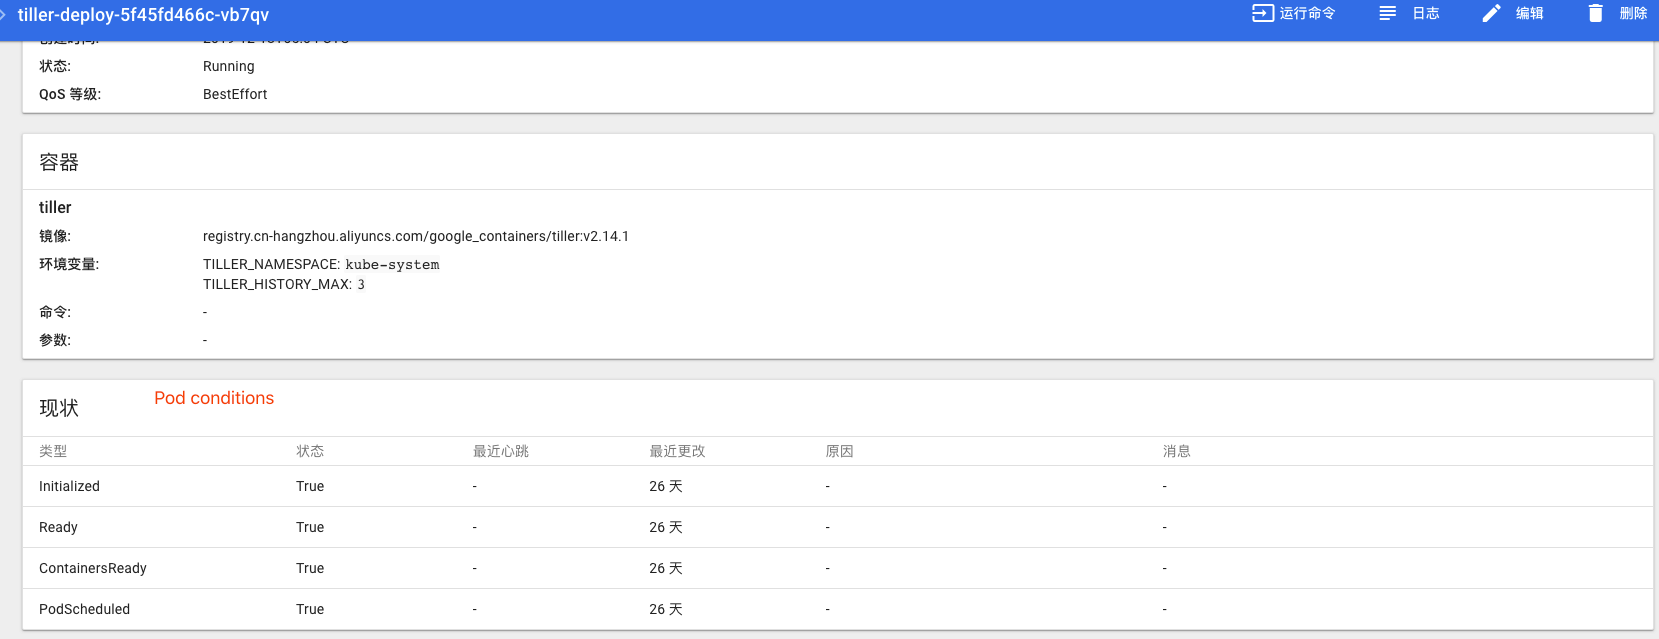Screen dimensions: 1659x639
Task: Click 26 天 in the ContainersReady row
Action: [x=666, y=568]
